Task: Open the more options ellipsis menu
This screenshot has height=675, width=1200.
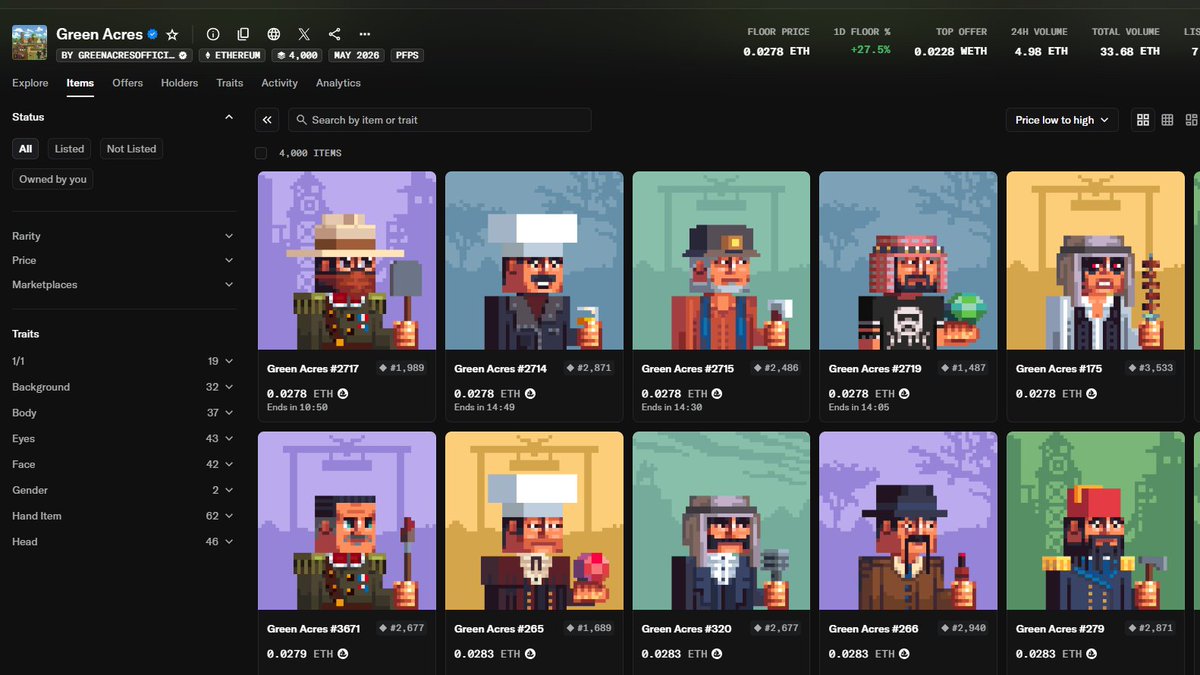Action: coord(364,34)
